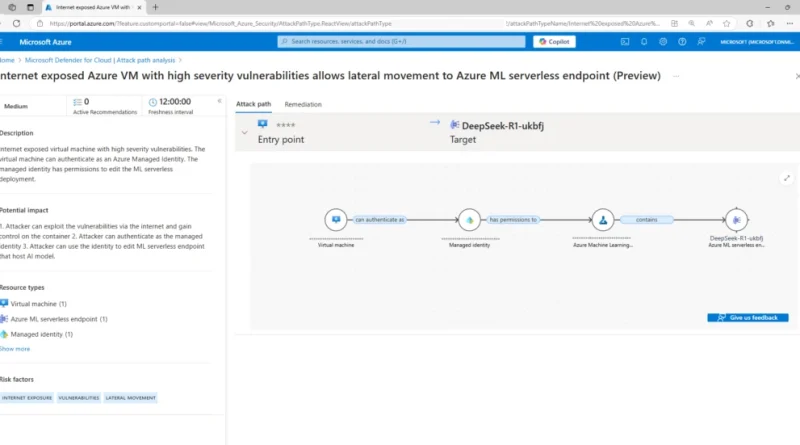The height and width of the screenshot is (445, 800).
Task: Click the entry point virtual machine icon
Action: point(263,124)
